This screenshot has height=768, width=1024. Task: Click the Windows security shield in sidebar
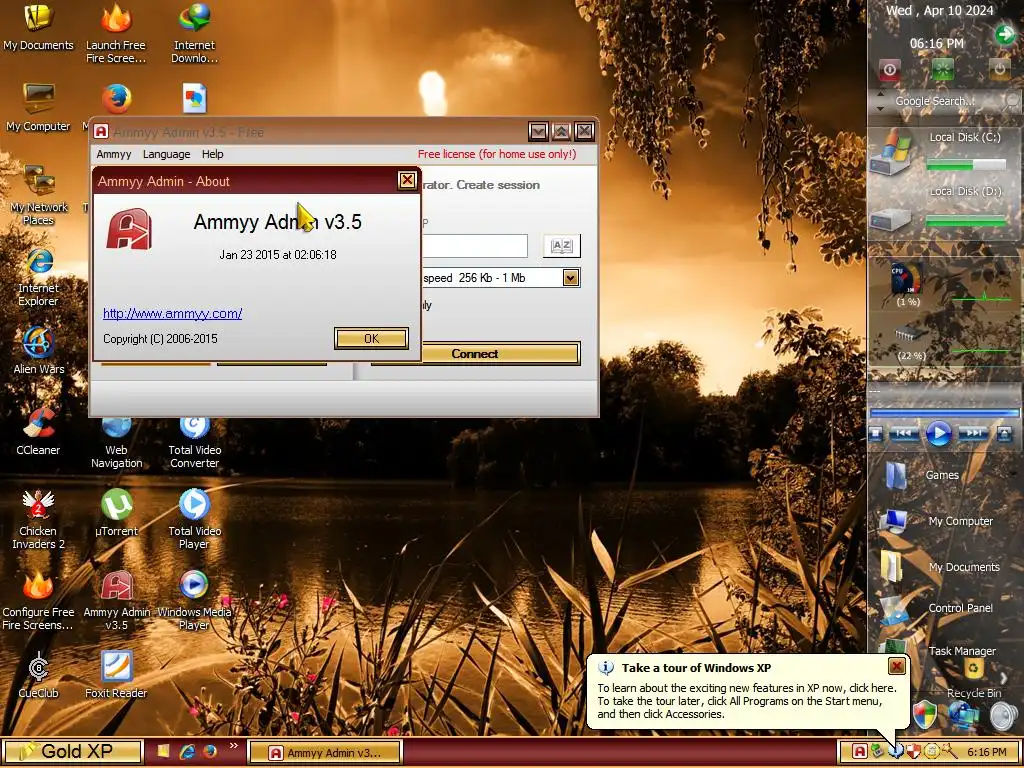[925, 715]
